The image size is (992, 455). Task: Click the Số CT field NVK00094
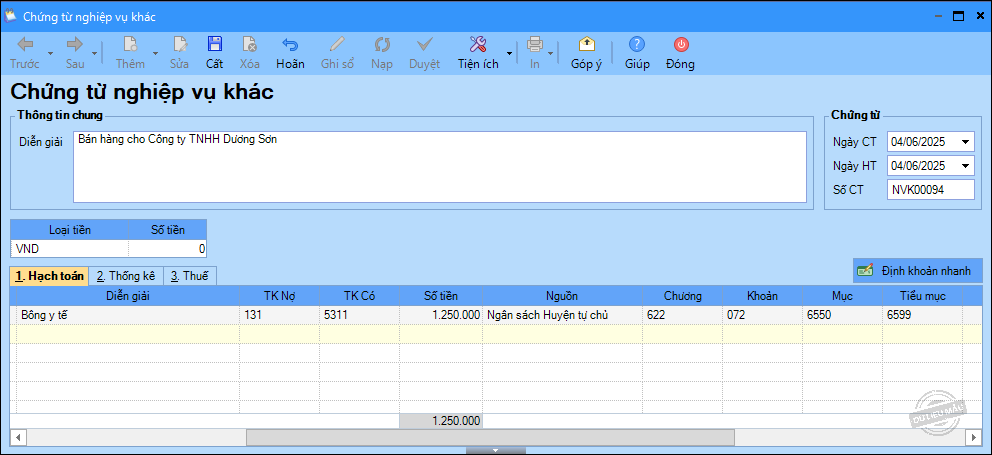931,189
